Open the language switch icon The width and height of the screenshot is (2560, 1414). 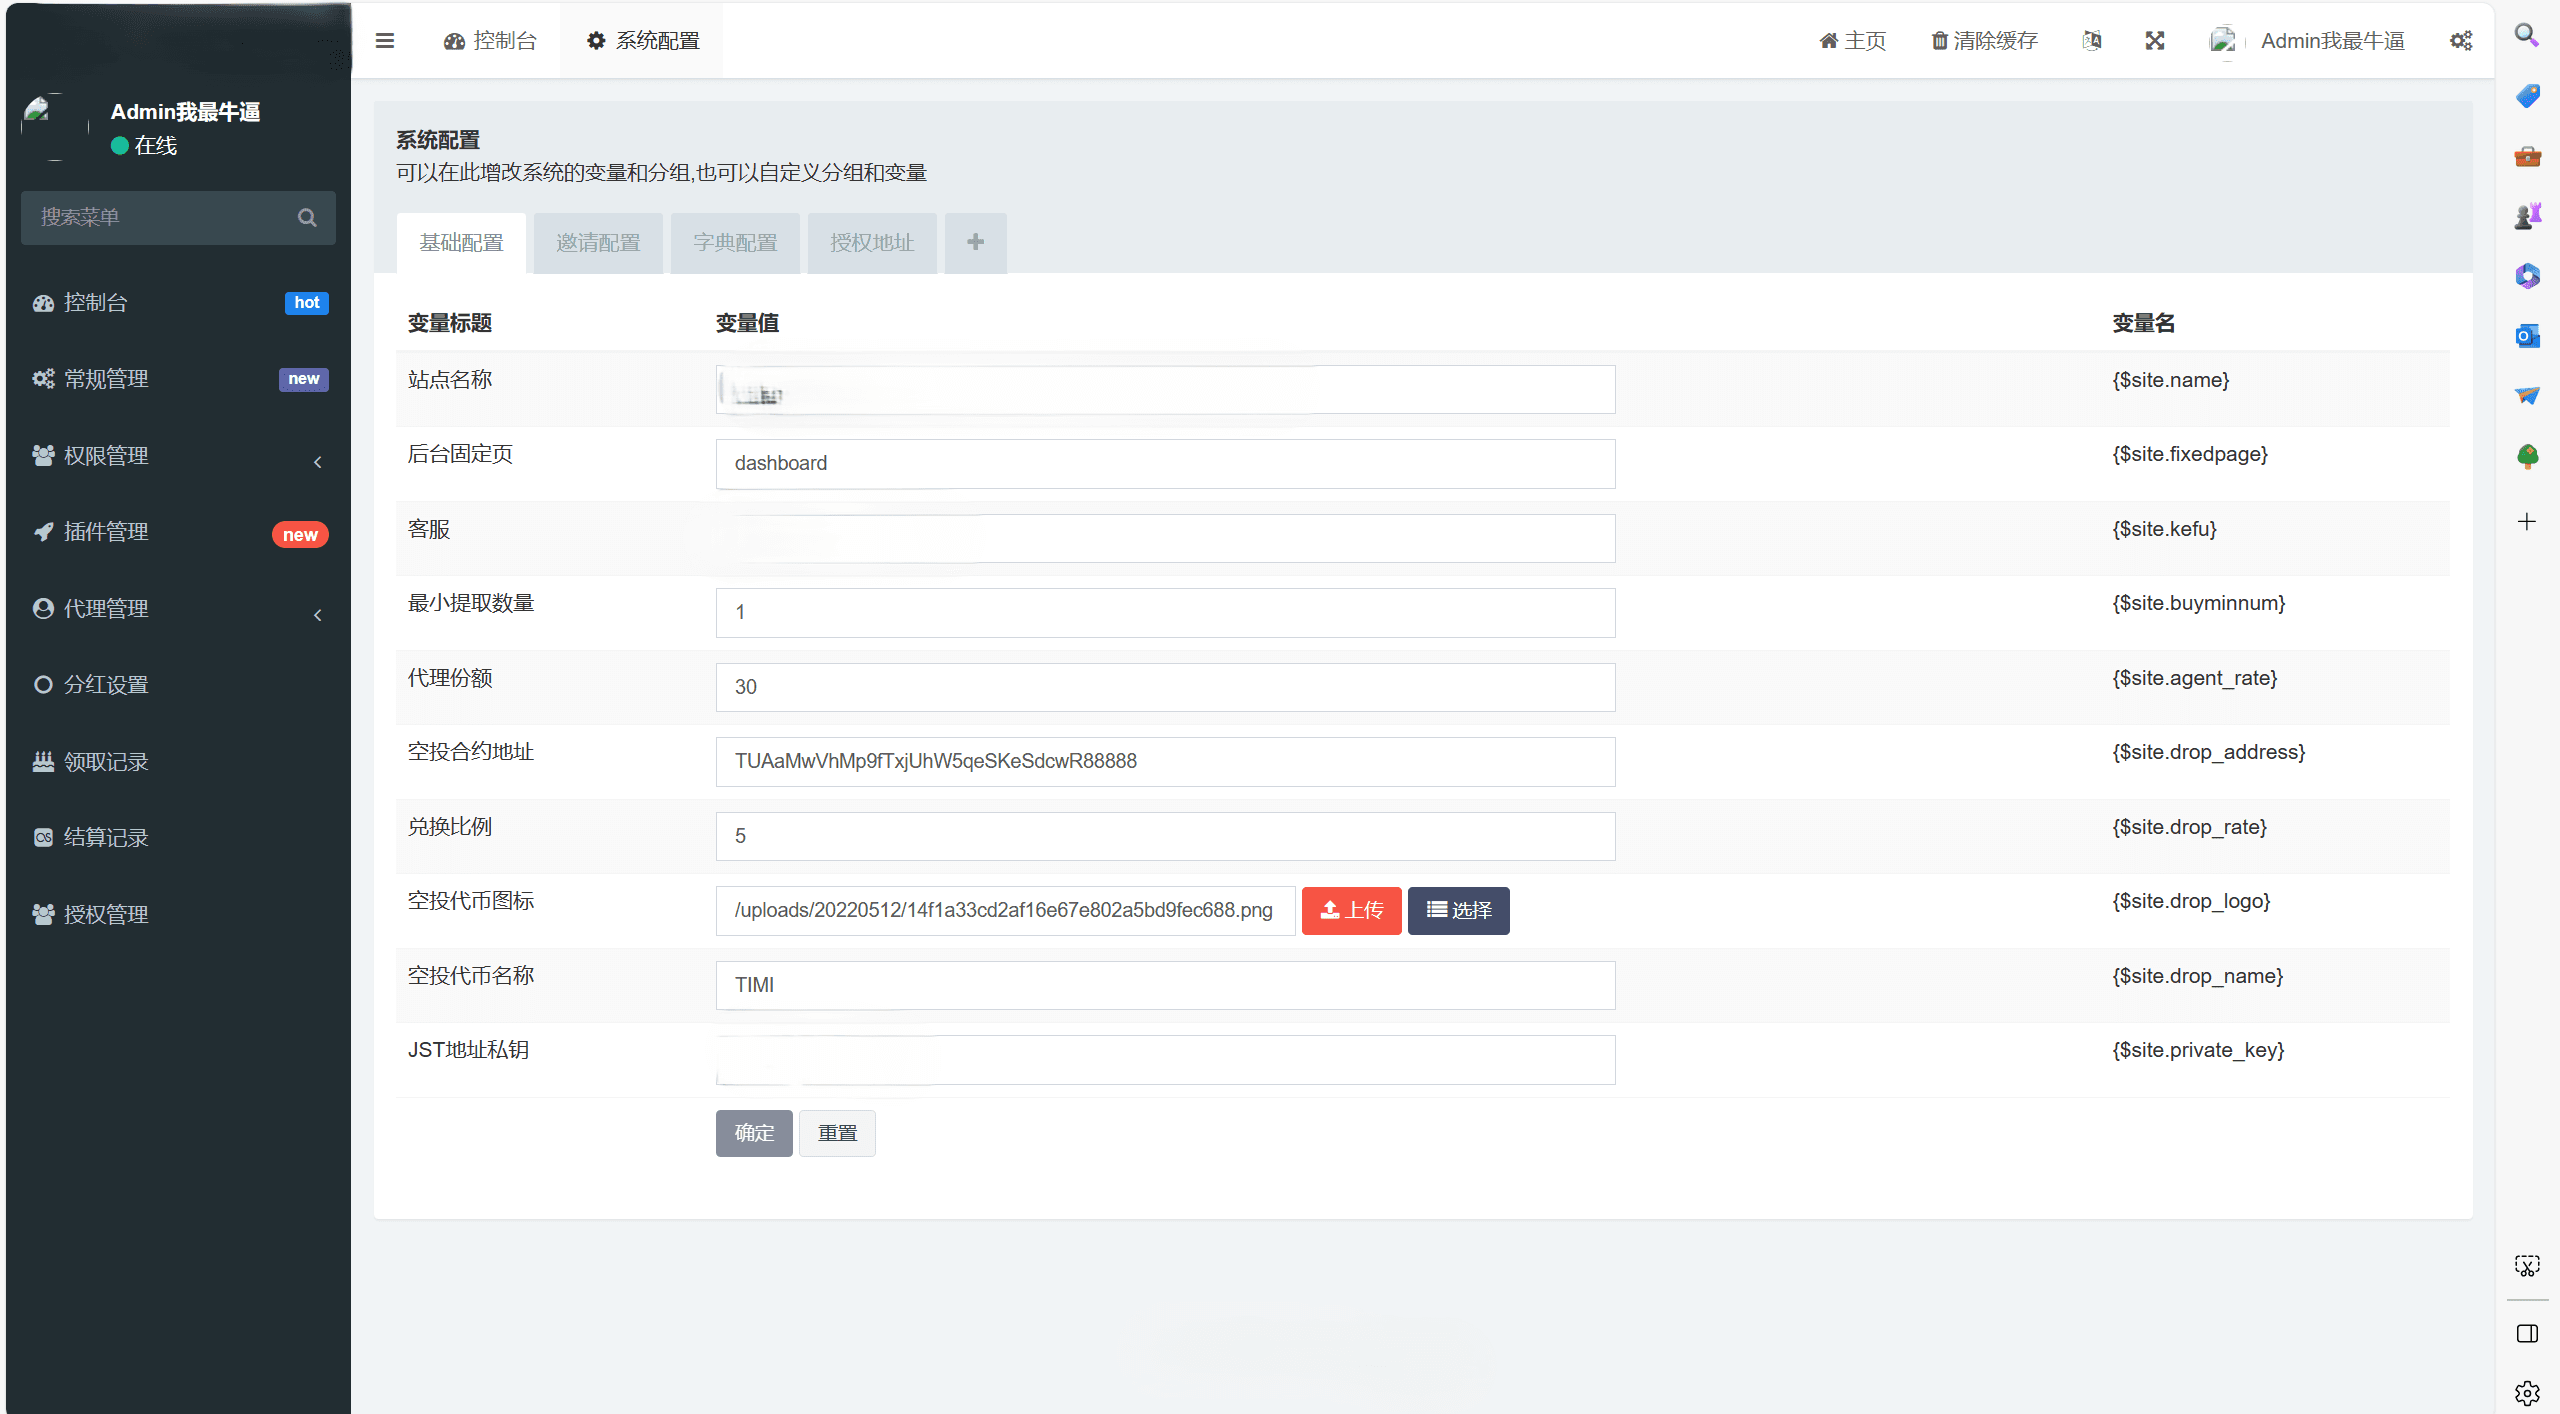pos(2092,41)
